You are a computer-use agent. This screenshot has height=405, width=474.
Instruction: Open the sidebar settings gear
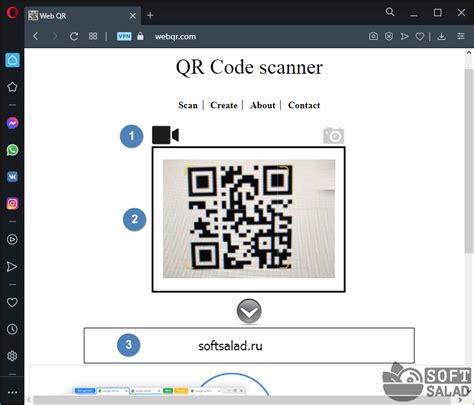(x=12, y=356)
